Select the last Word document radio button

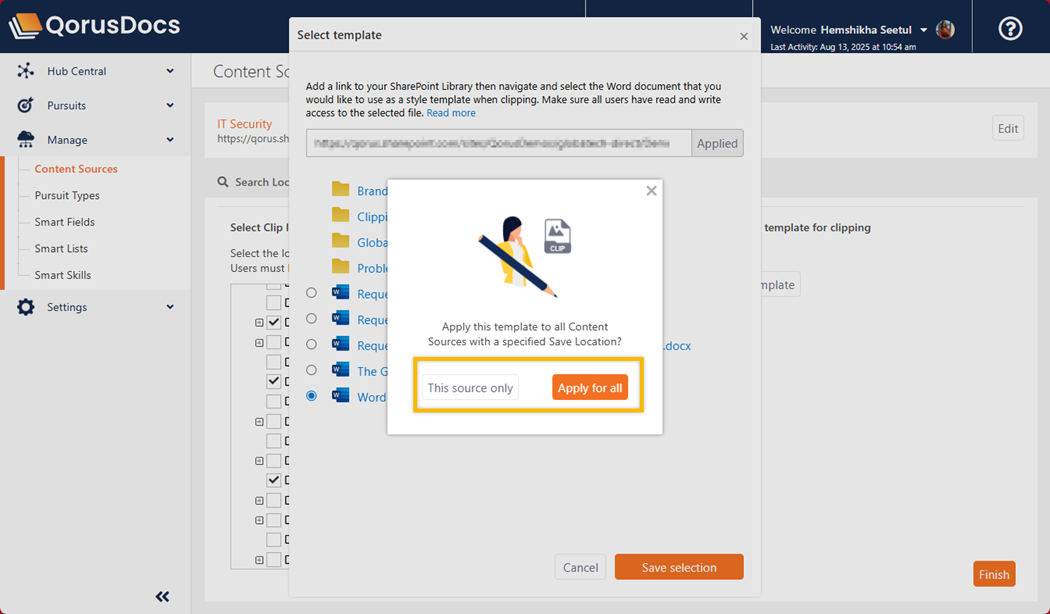[311, 396]
